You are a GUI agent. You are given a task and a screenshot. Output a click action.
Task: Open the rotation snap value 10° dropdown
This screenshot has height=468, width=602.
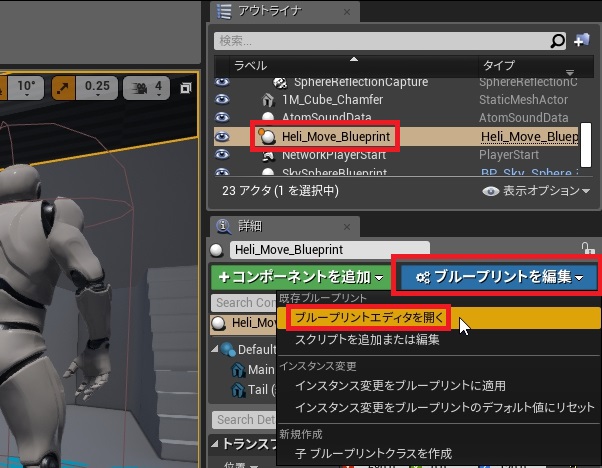point(26,88)
